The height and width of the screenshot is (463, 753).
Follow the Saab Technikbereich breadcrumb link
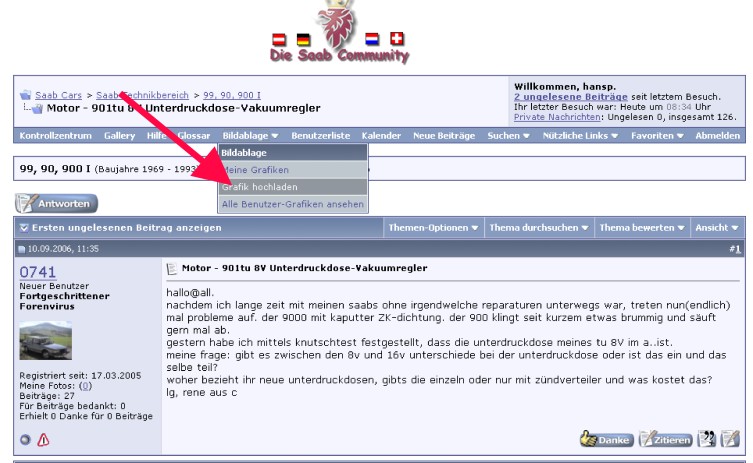pyautogui.click(x=142, y=95)
